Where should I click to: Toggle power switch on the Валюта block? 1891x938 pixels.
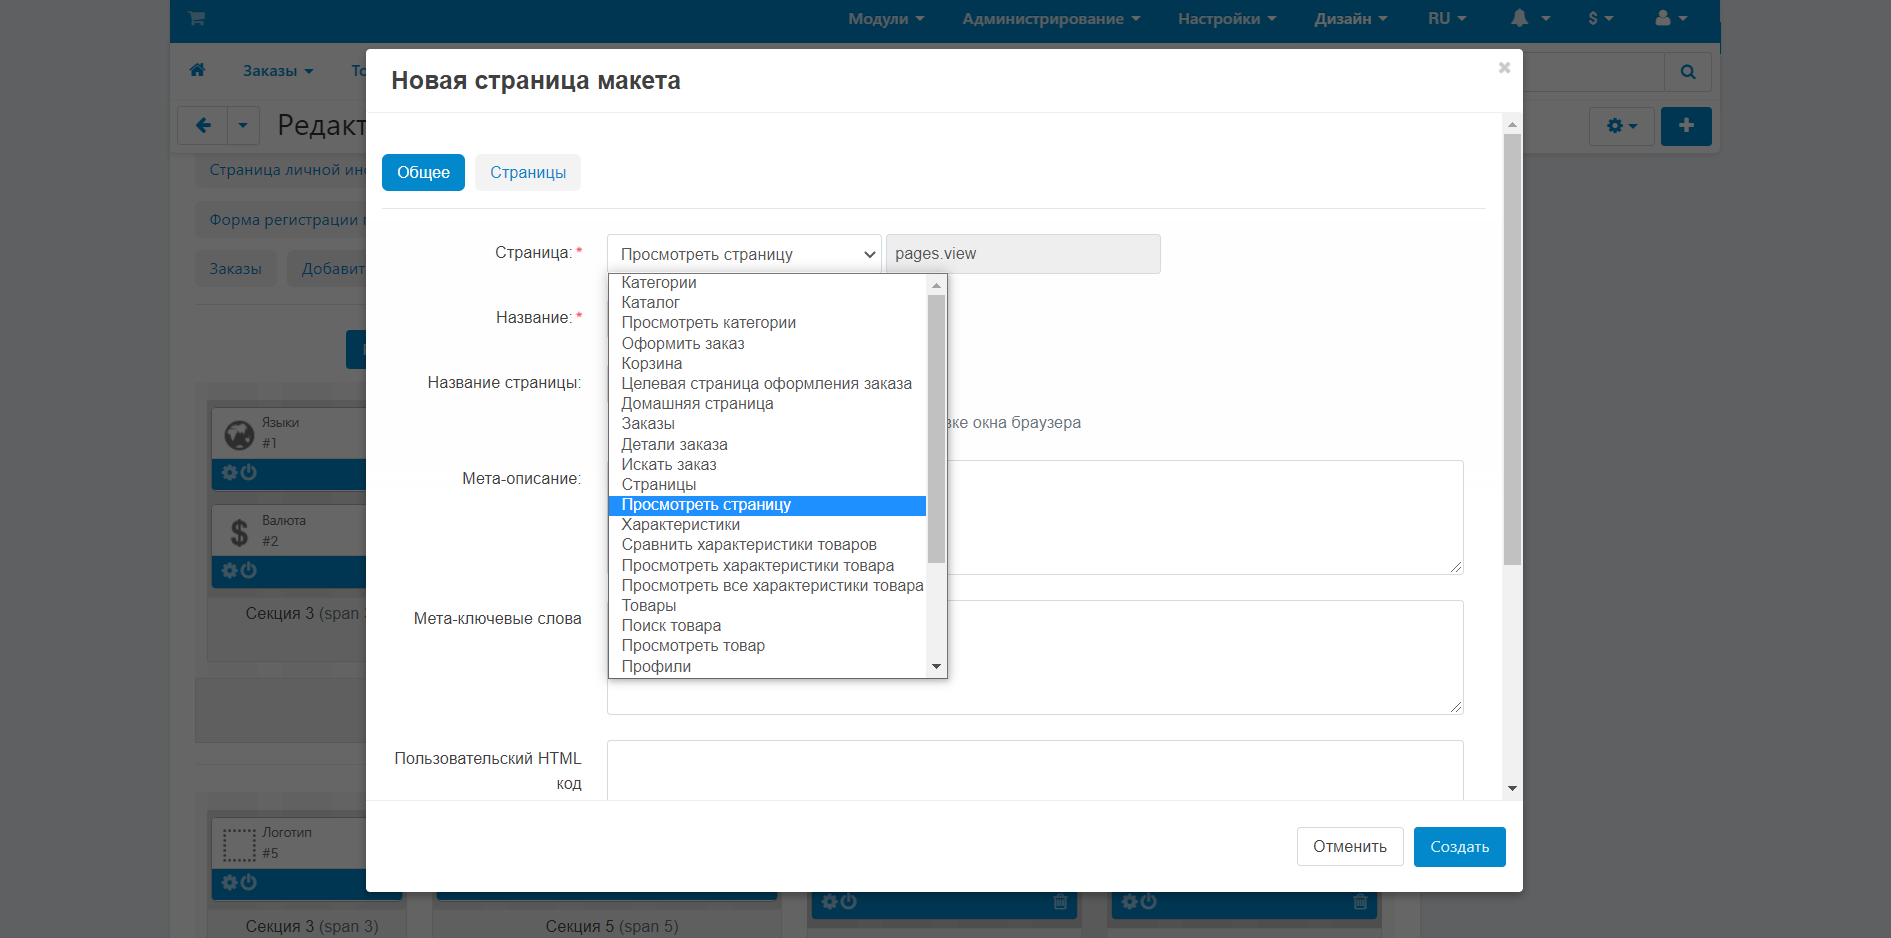point(249,570)
